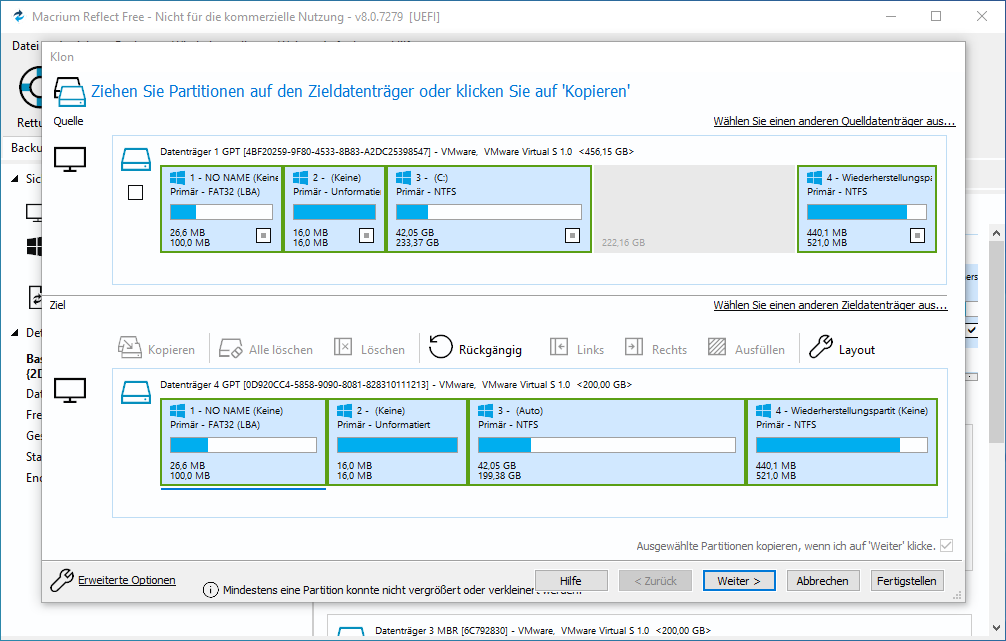Click the Alle löschen icon
The height and width of the screenshot is (641, 1006).
coord(231,348)
